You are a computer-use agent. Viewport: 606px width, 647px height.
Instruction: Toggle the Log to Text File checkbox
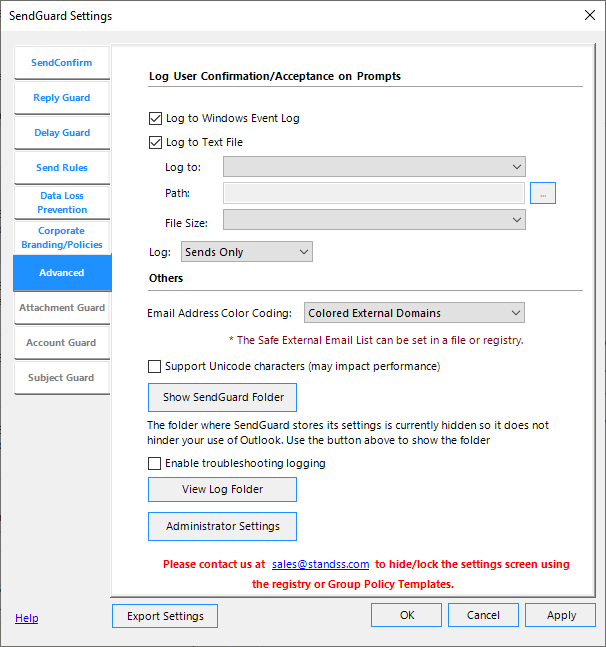[x=155, y=142]
